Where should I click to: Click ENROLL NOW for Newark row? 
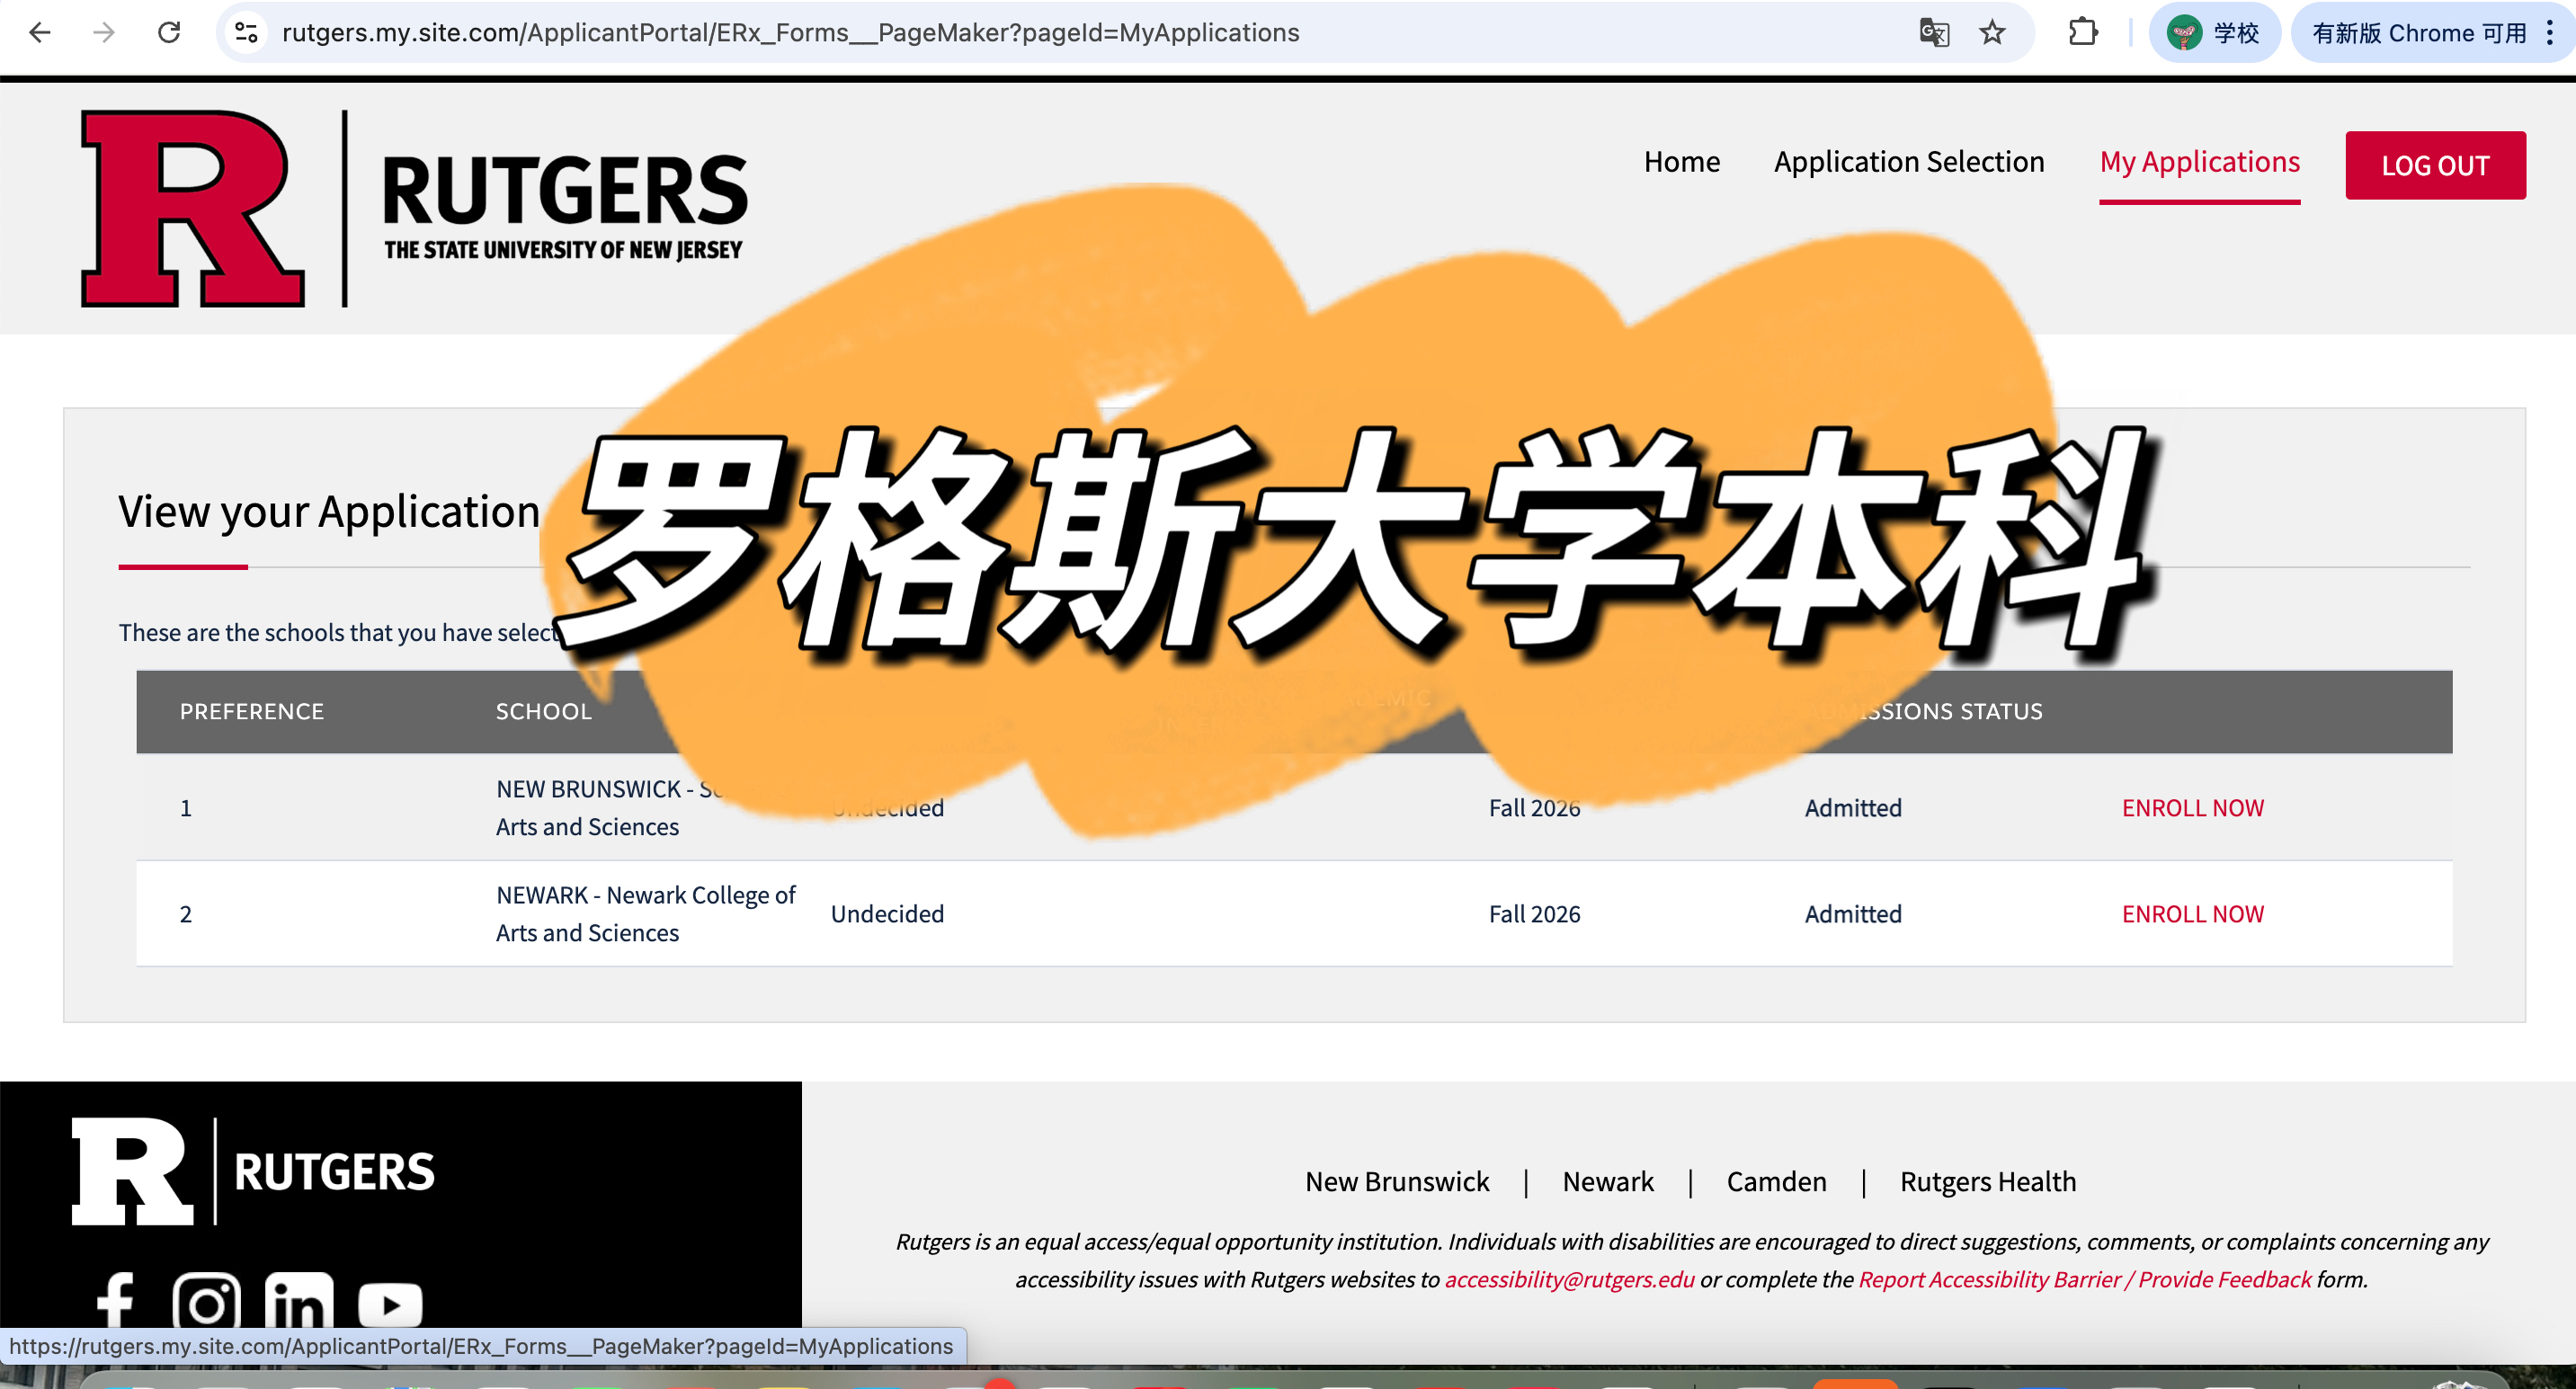[x=2193, y=914]
